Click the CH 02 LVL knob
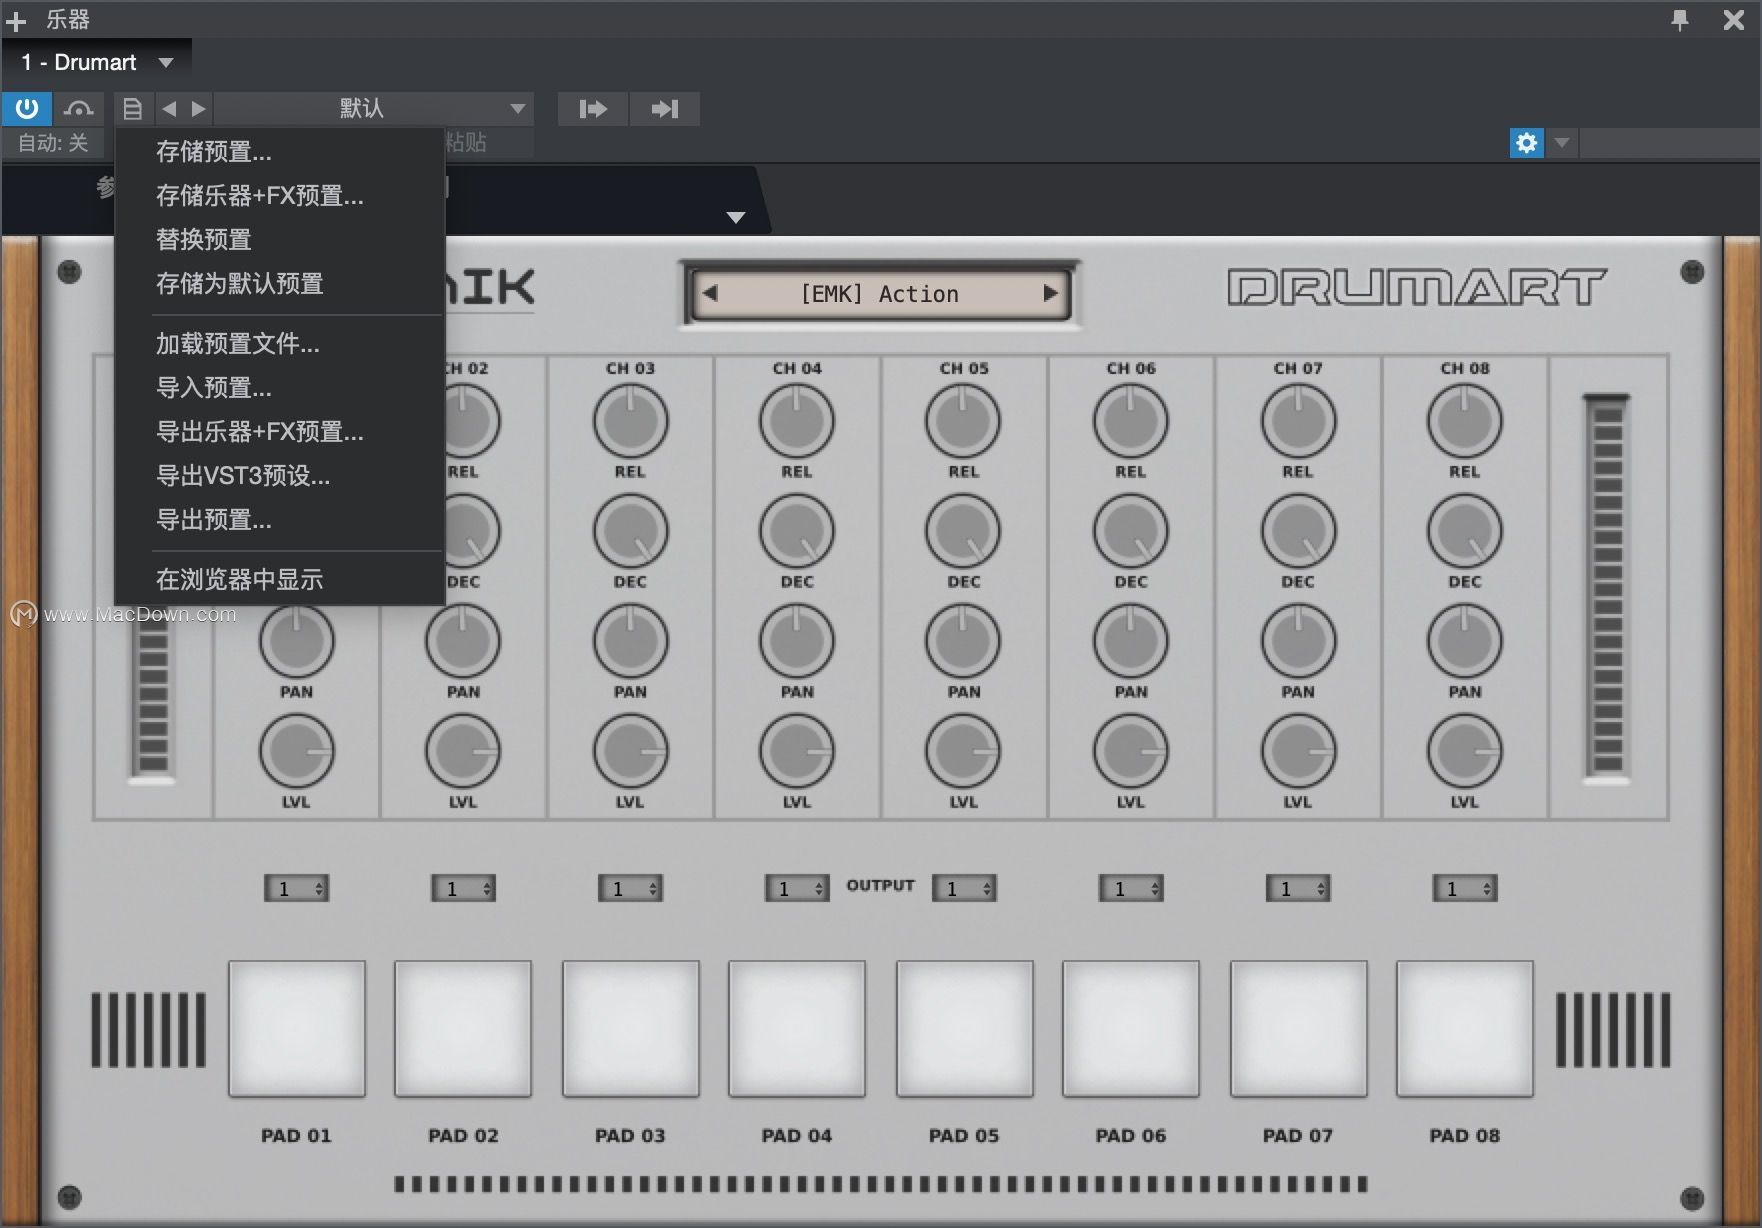This screenshot has width=1762, height=1228. (x=463, y=751)
